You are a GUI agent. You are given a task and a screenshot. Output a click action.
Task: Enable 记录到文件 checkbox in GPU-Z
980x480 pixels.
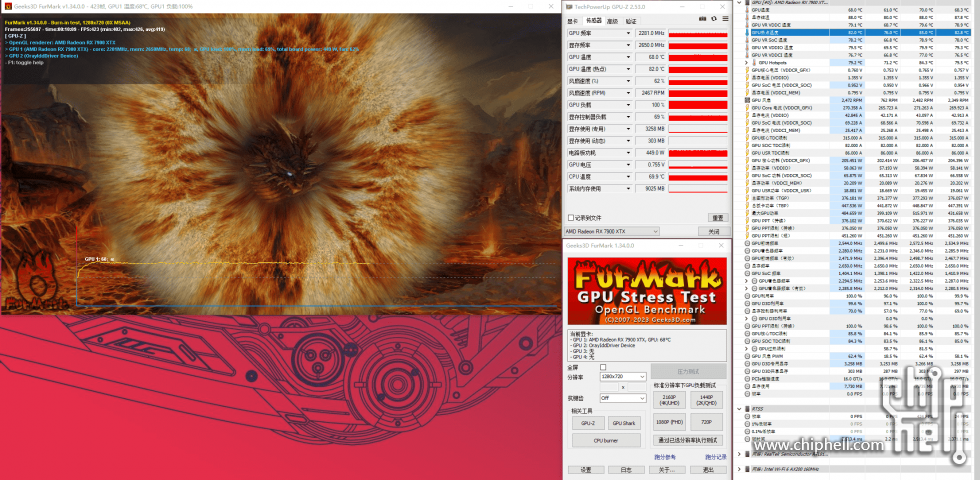tap(571, 218)
